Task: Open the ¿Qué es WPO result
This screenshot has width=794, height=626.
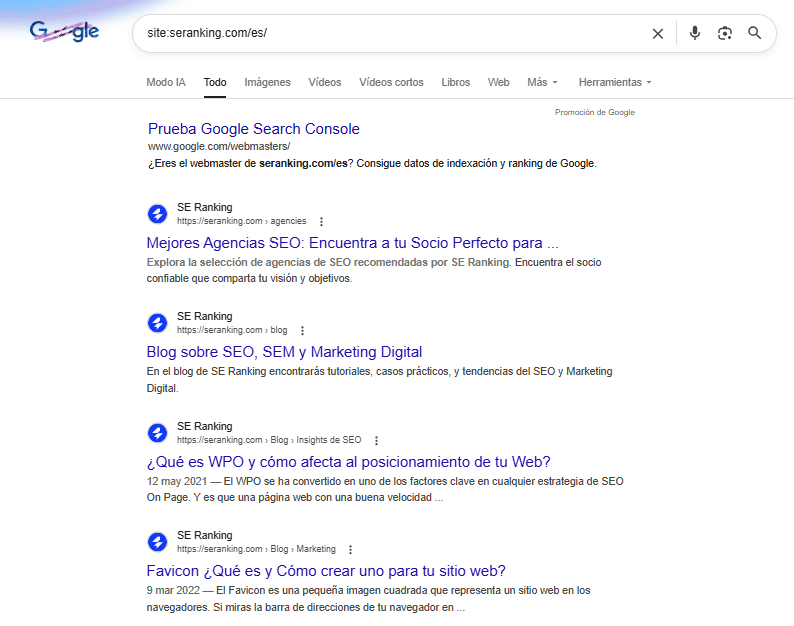Action: click(348, 461)
